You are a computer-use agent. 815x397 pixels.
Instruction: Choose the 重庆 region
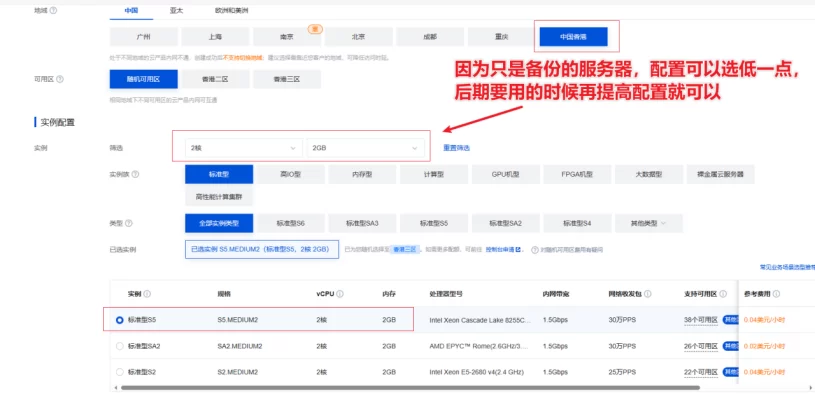[x=502, y=37]
